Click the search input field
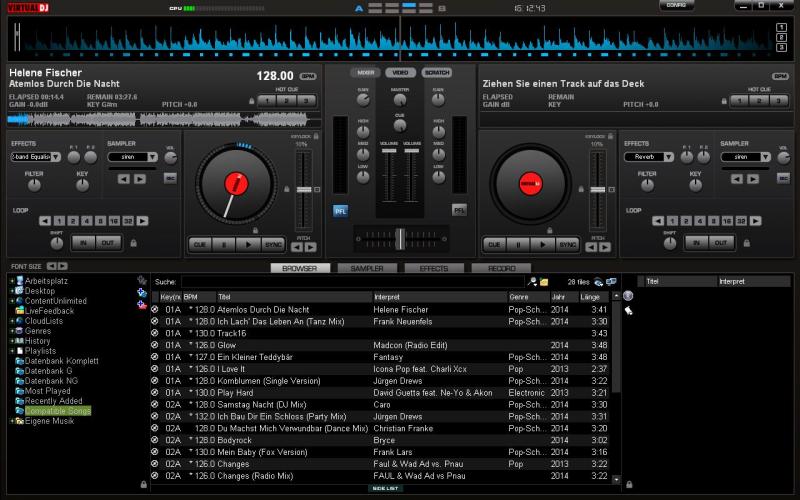Image resolution: width=800 pixels, height=500 pixels. (x=352, y=282)
